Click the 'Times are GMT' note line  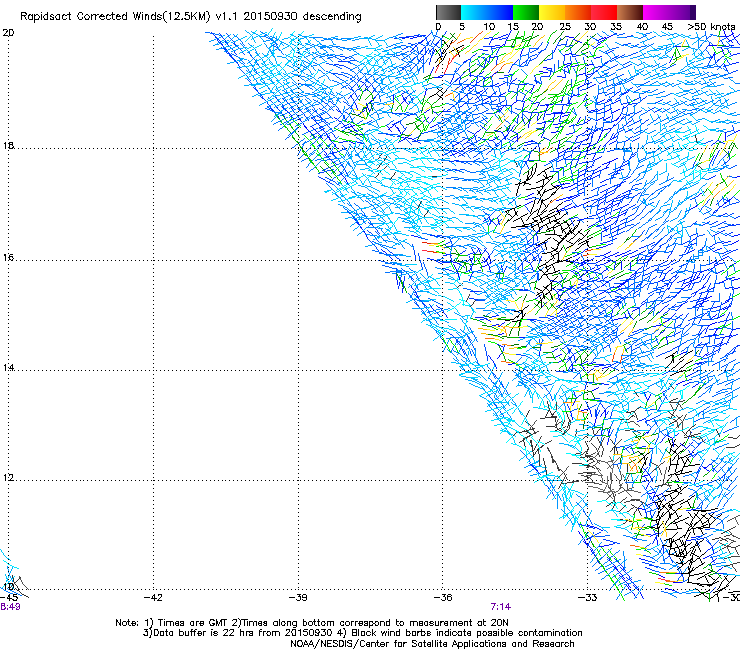pos(312,623)
